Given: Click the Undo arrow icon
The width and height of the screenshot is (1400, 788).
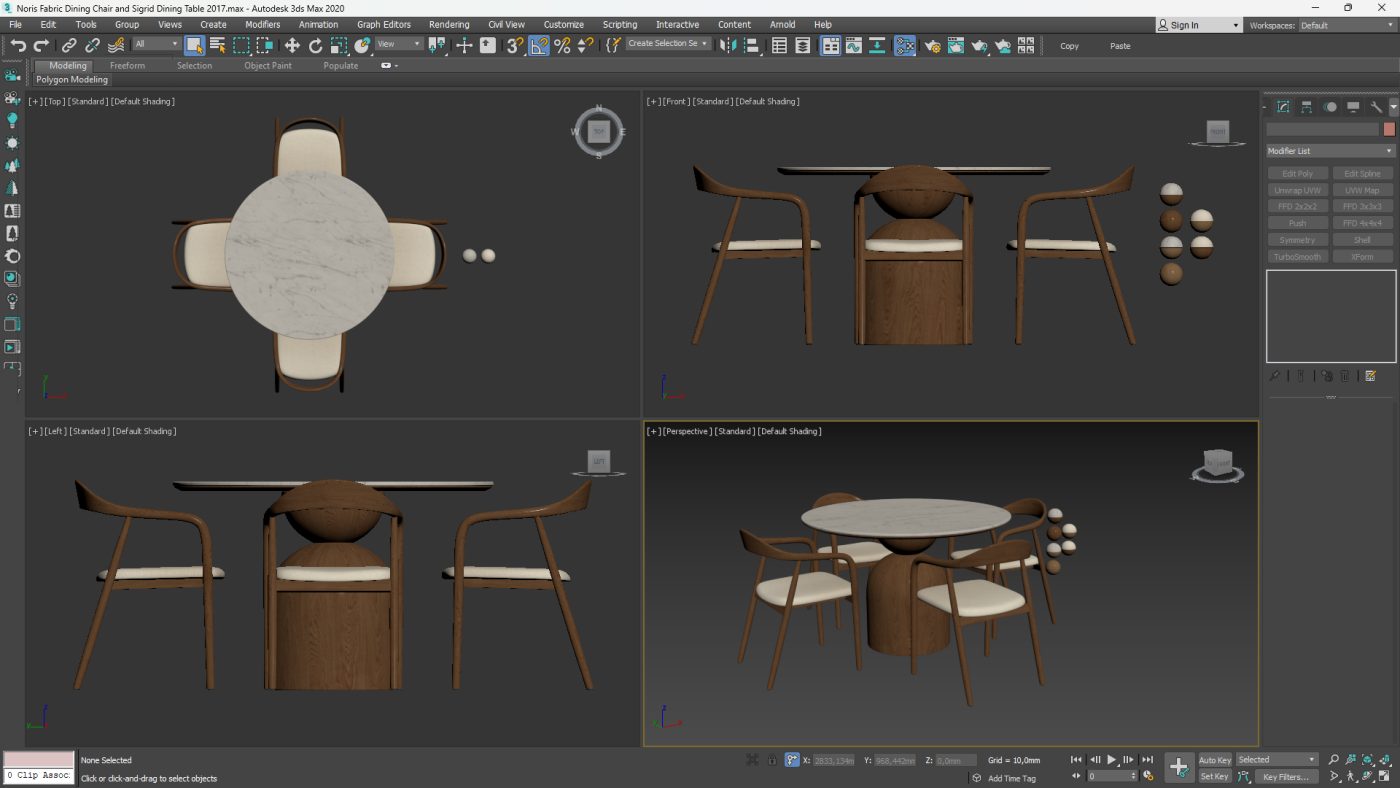Looking at the screenshot, I should [18, 45].
